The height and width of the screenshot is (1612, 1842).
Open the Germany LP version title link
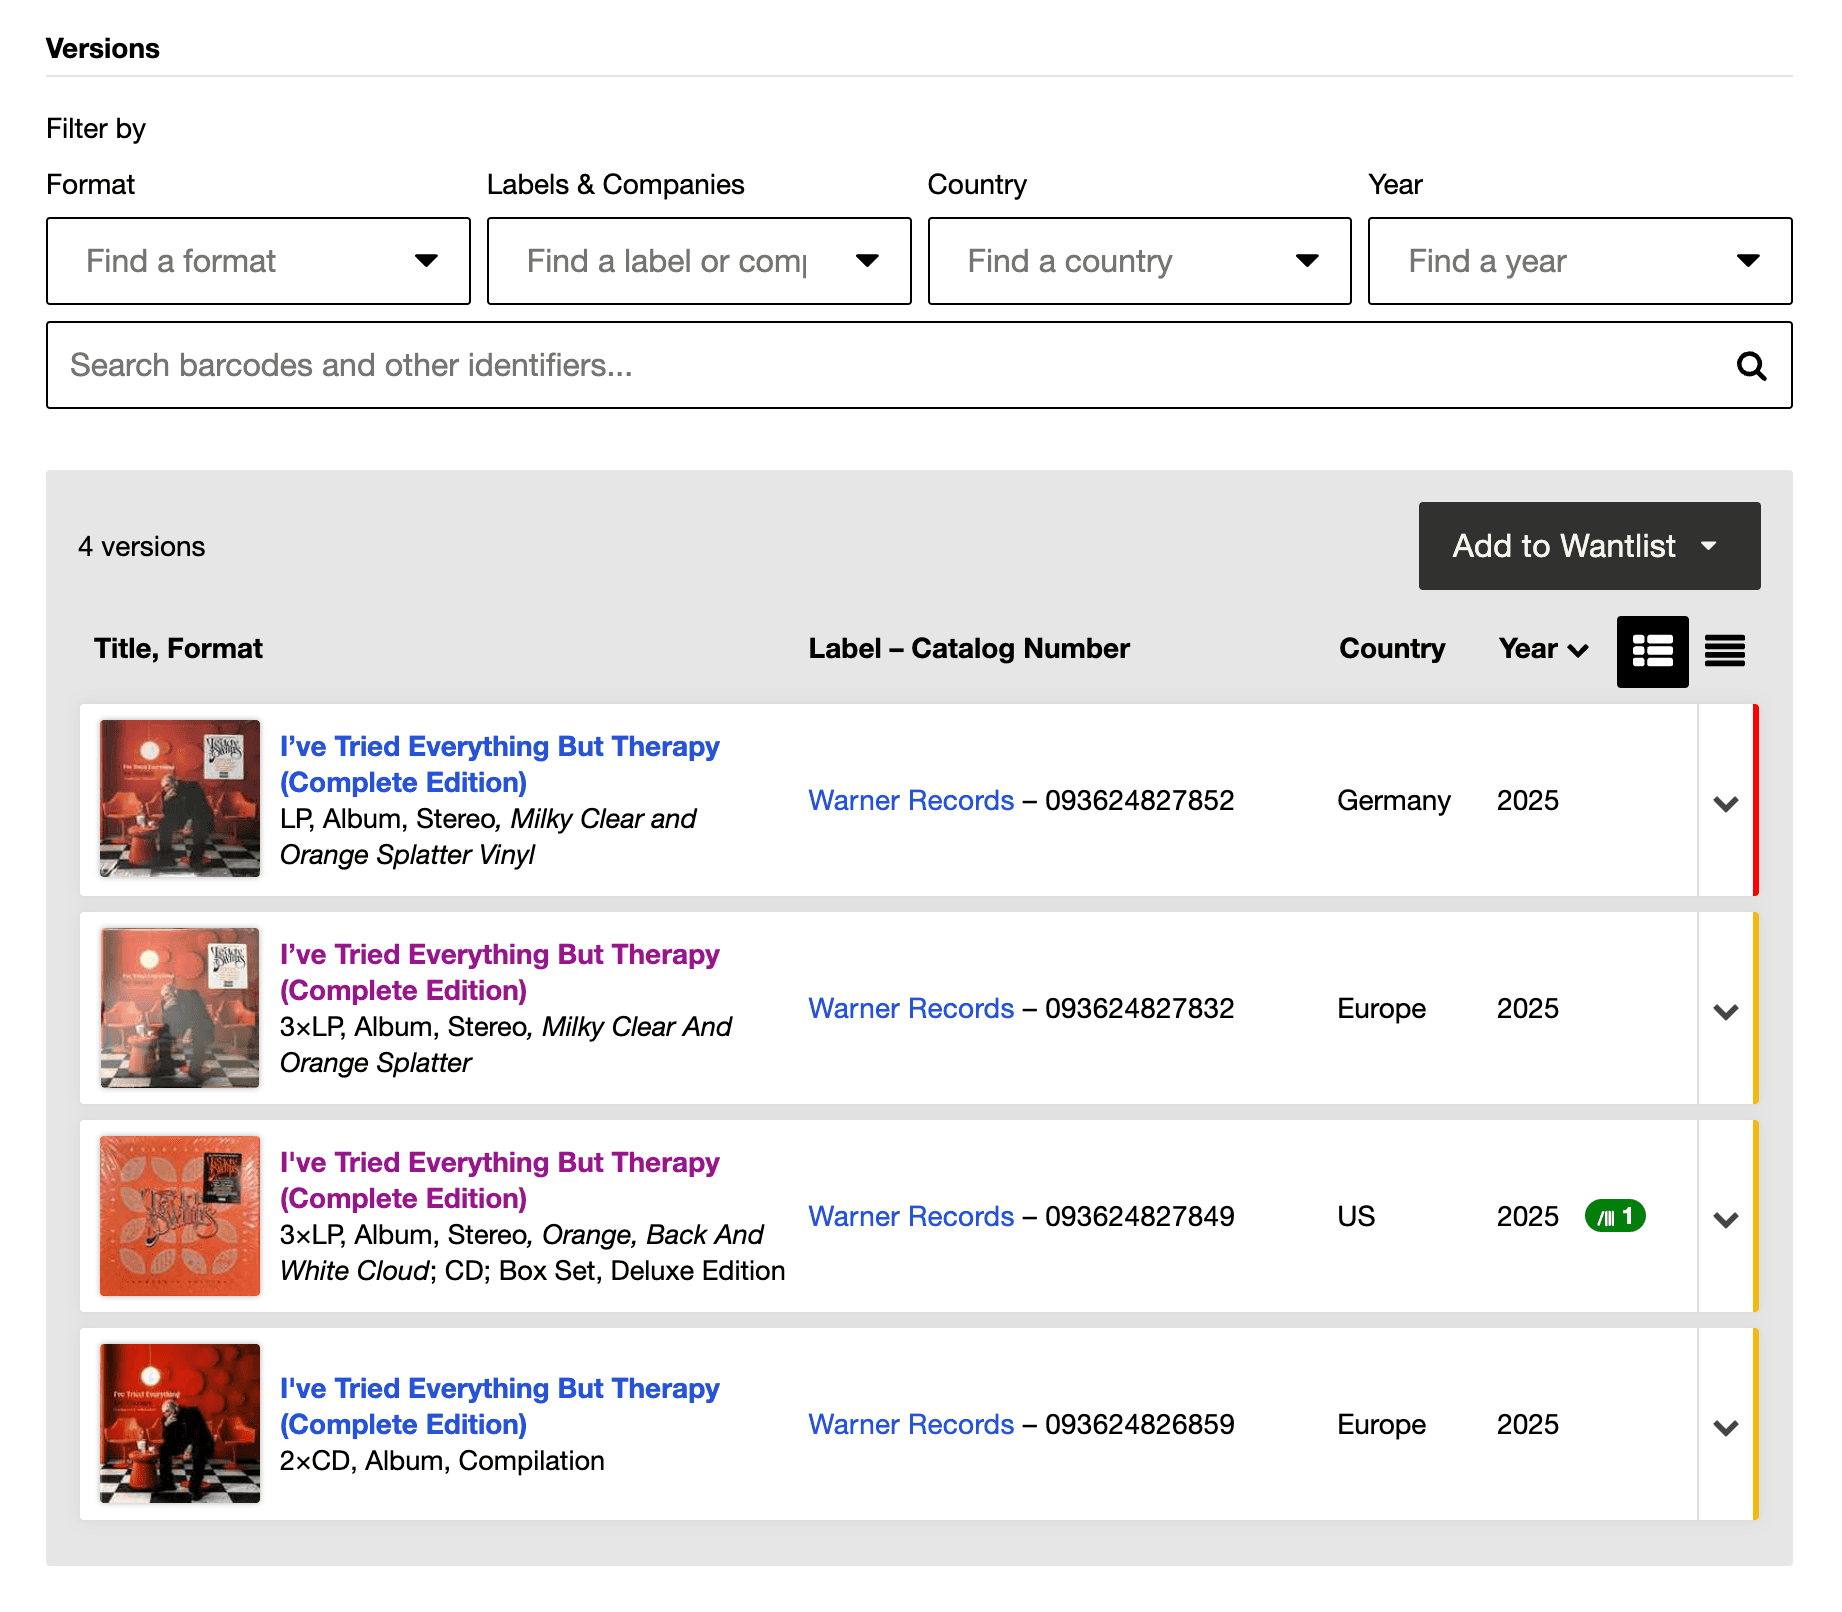[499, 765]
